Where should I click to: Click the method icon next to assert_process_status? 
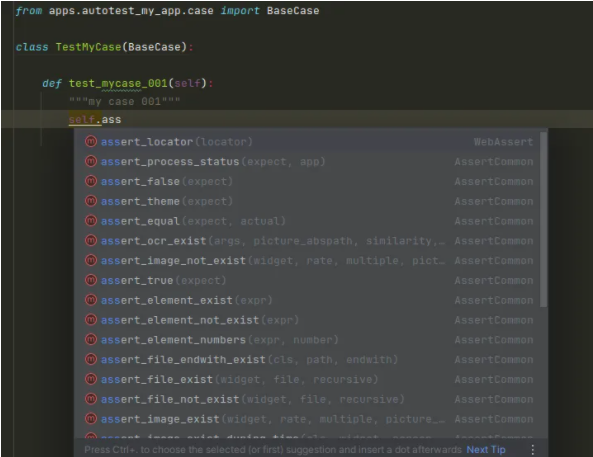(91, 161)
